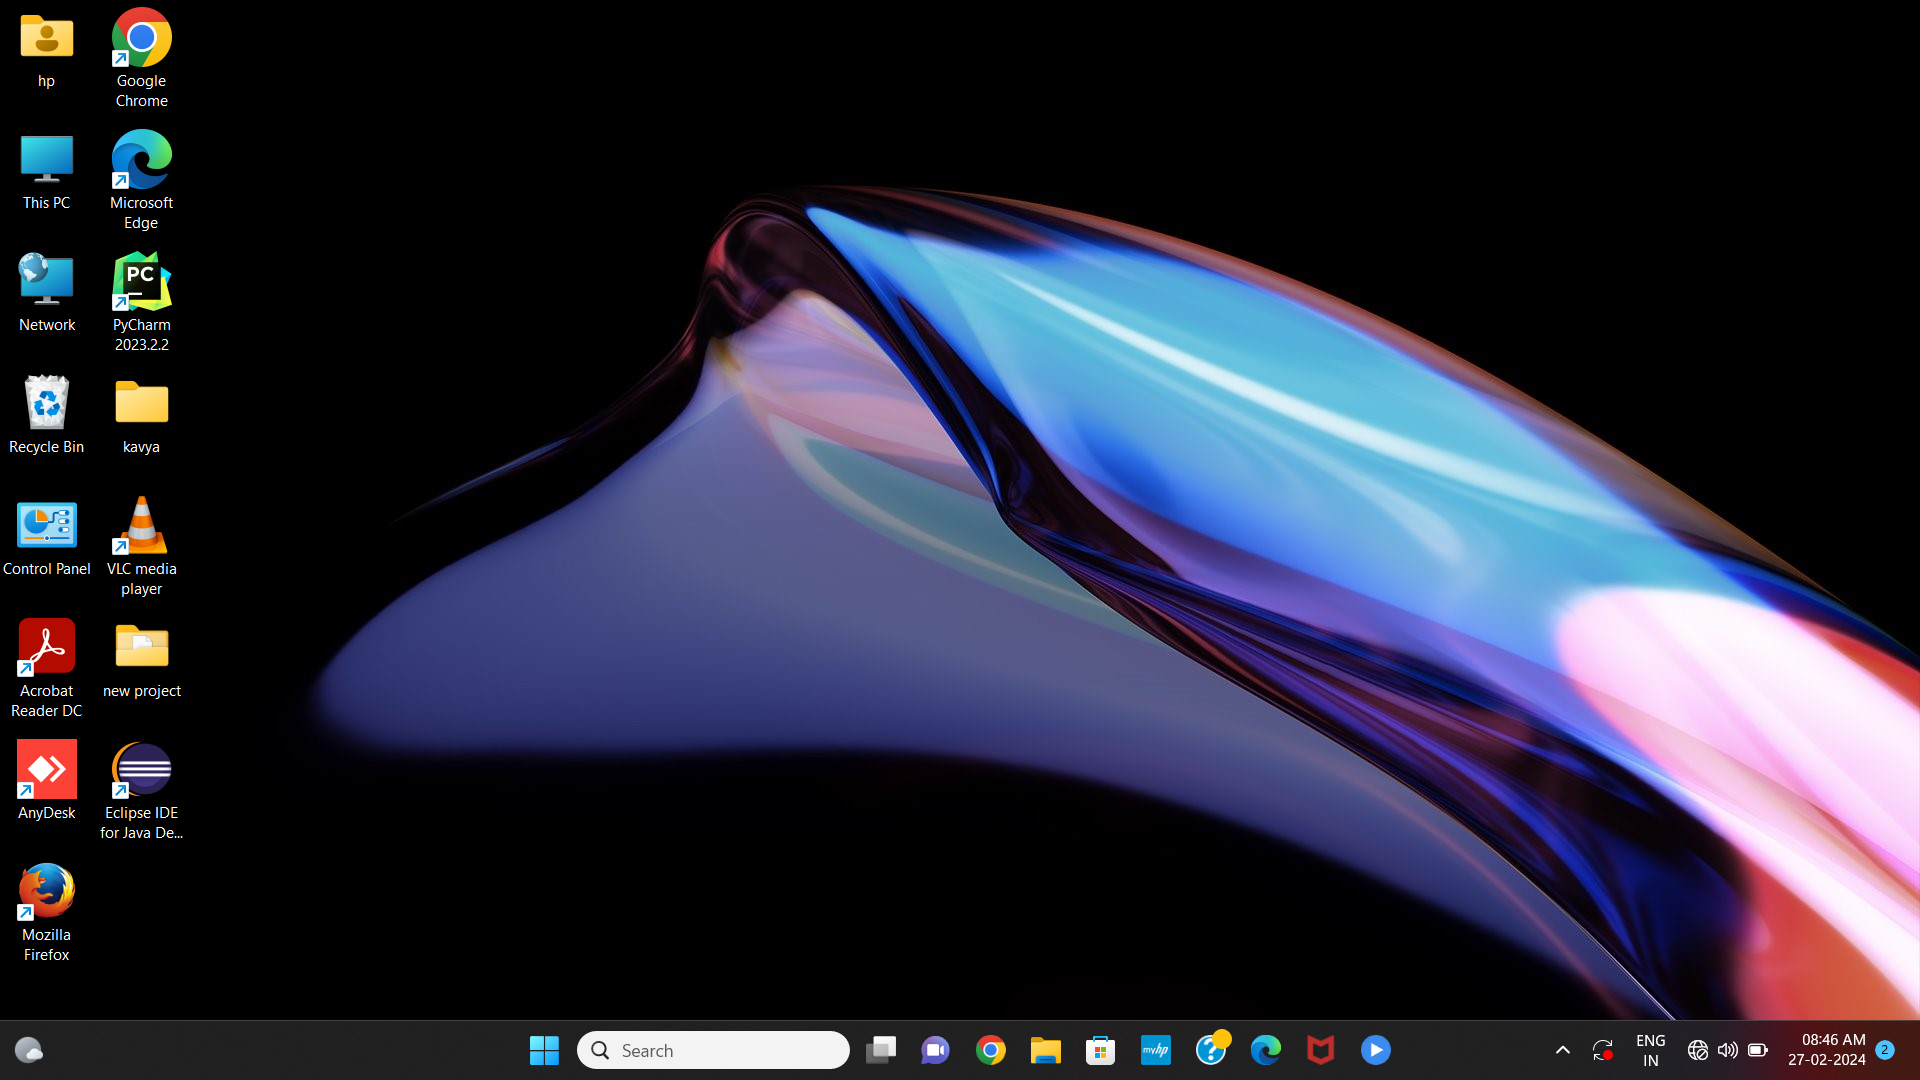Open File Explorer from the taskbar

[1045, 1050]
